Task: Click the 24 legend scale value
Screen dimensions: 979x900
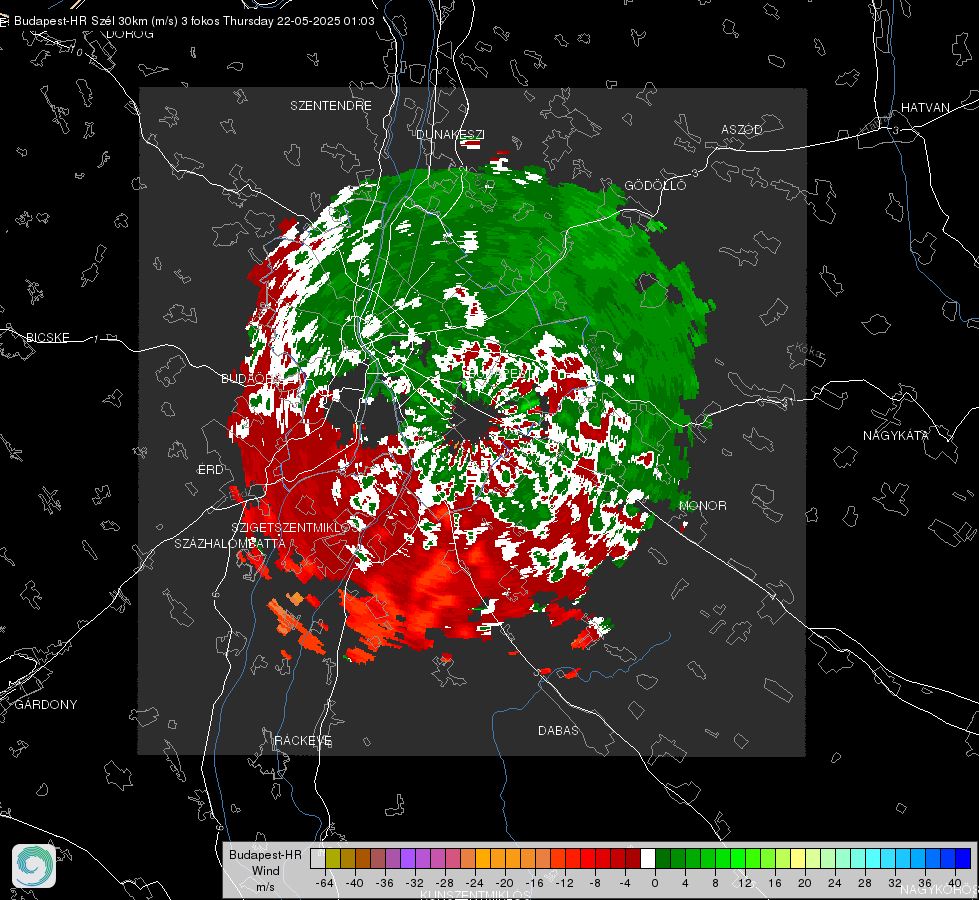Action: pos(835,884)
